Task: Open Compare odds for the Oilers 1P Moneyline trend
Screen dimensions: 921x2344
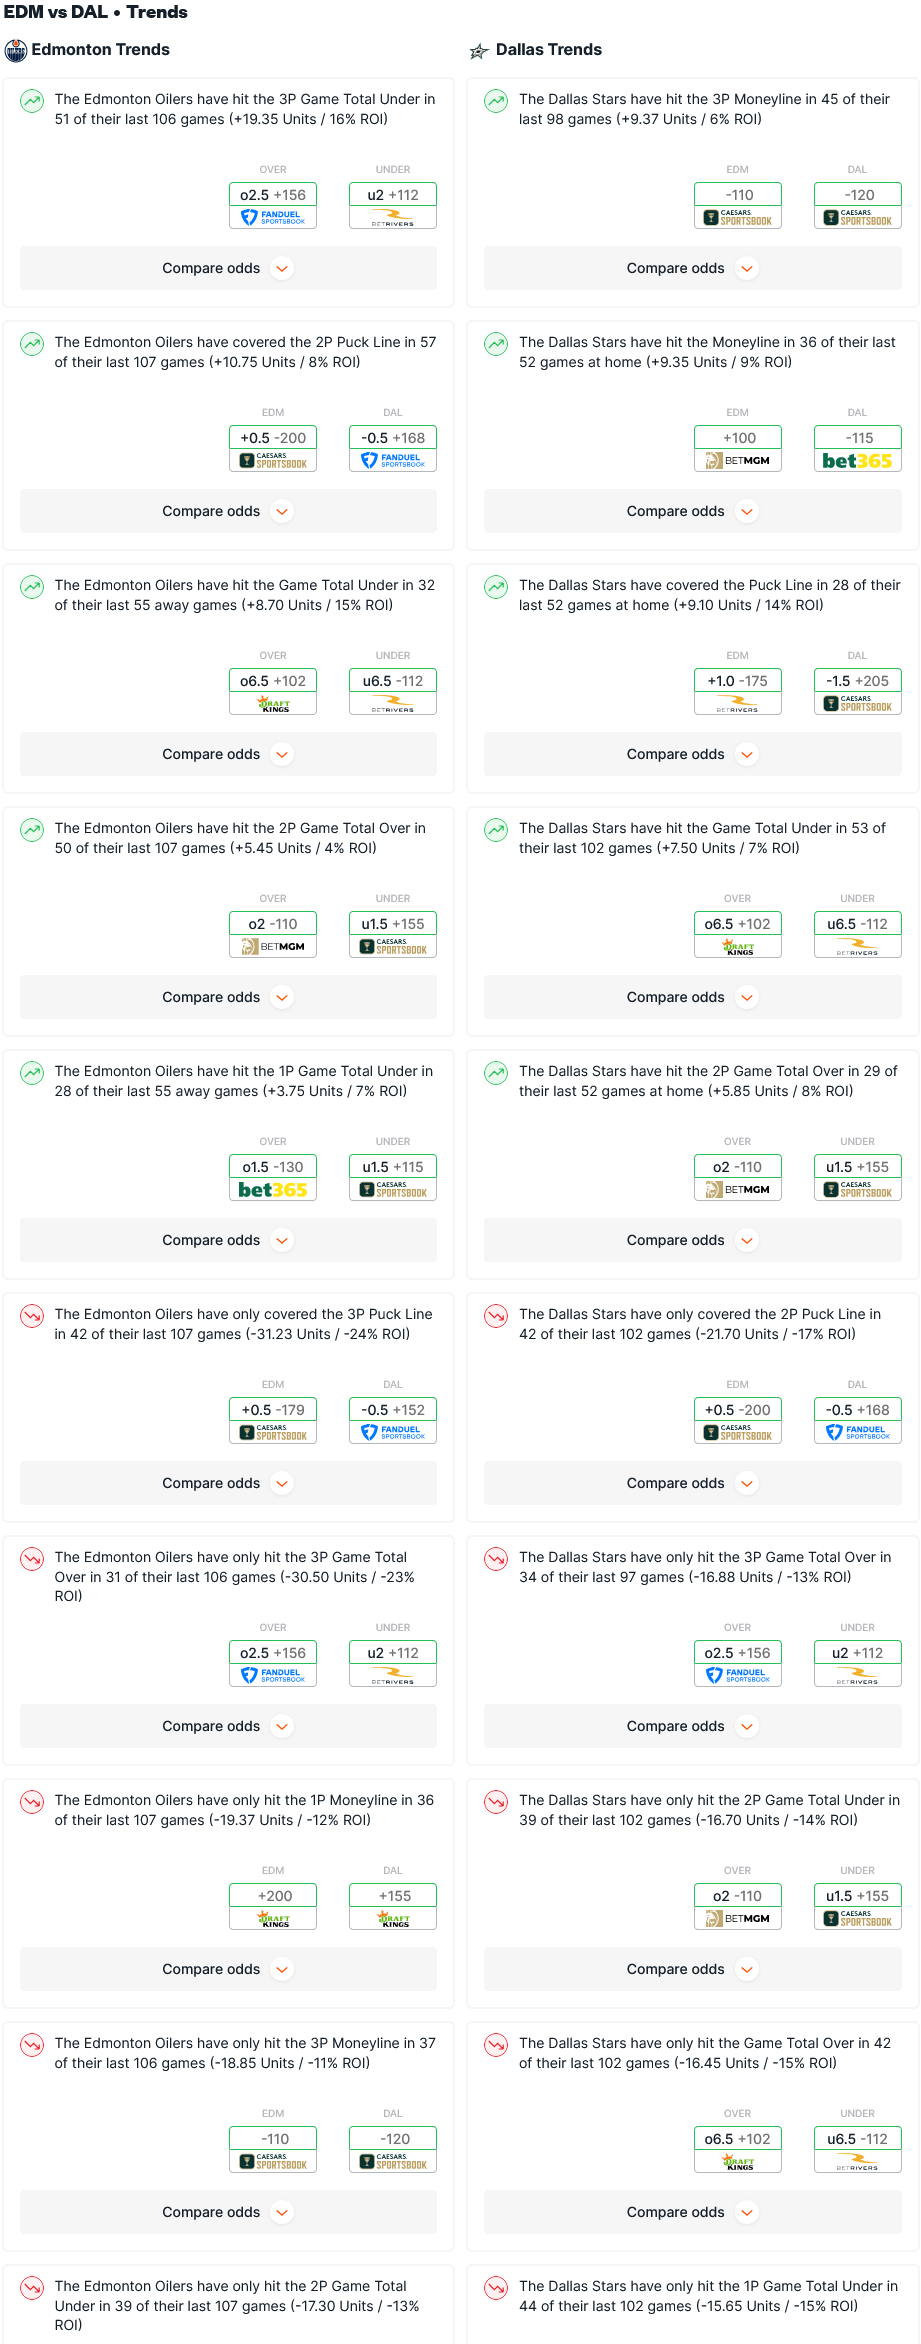Action: point(228,1969)
